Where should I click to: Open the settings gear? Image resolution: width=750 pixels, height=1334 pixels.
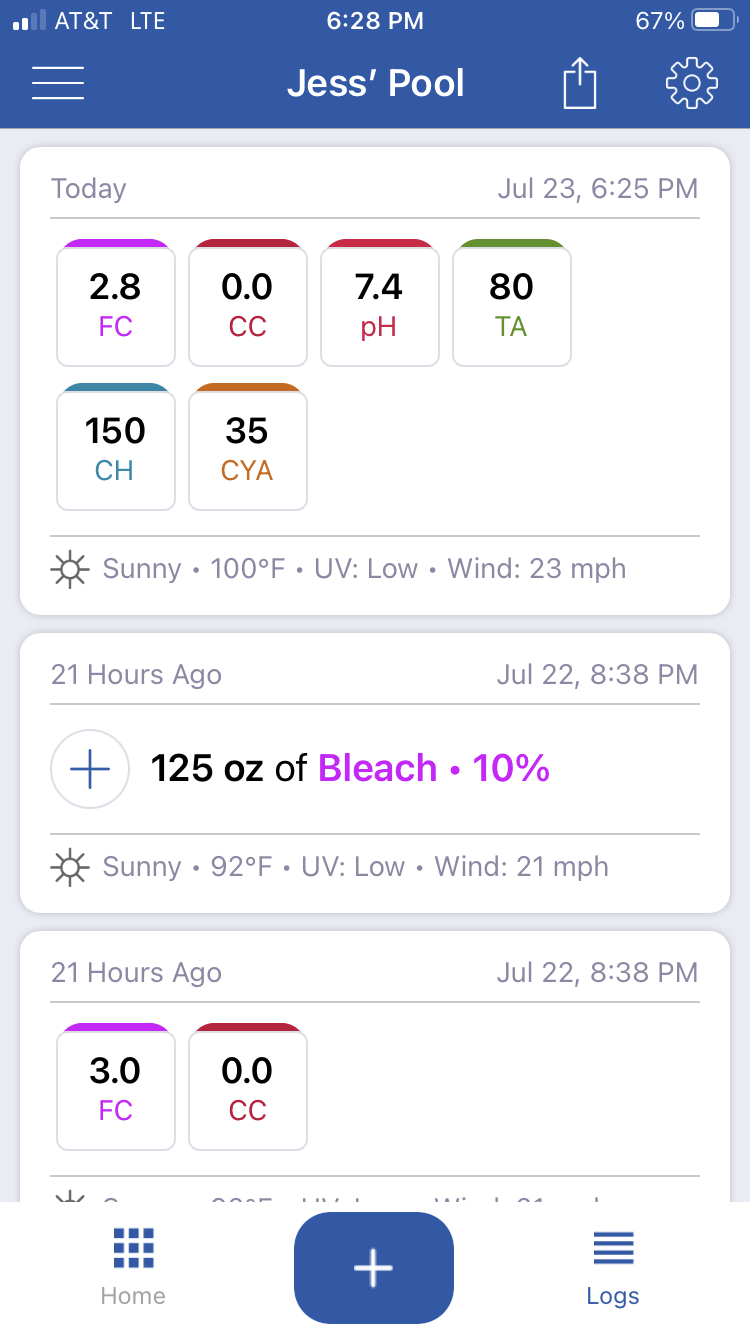(x=692, y=83)
